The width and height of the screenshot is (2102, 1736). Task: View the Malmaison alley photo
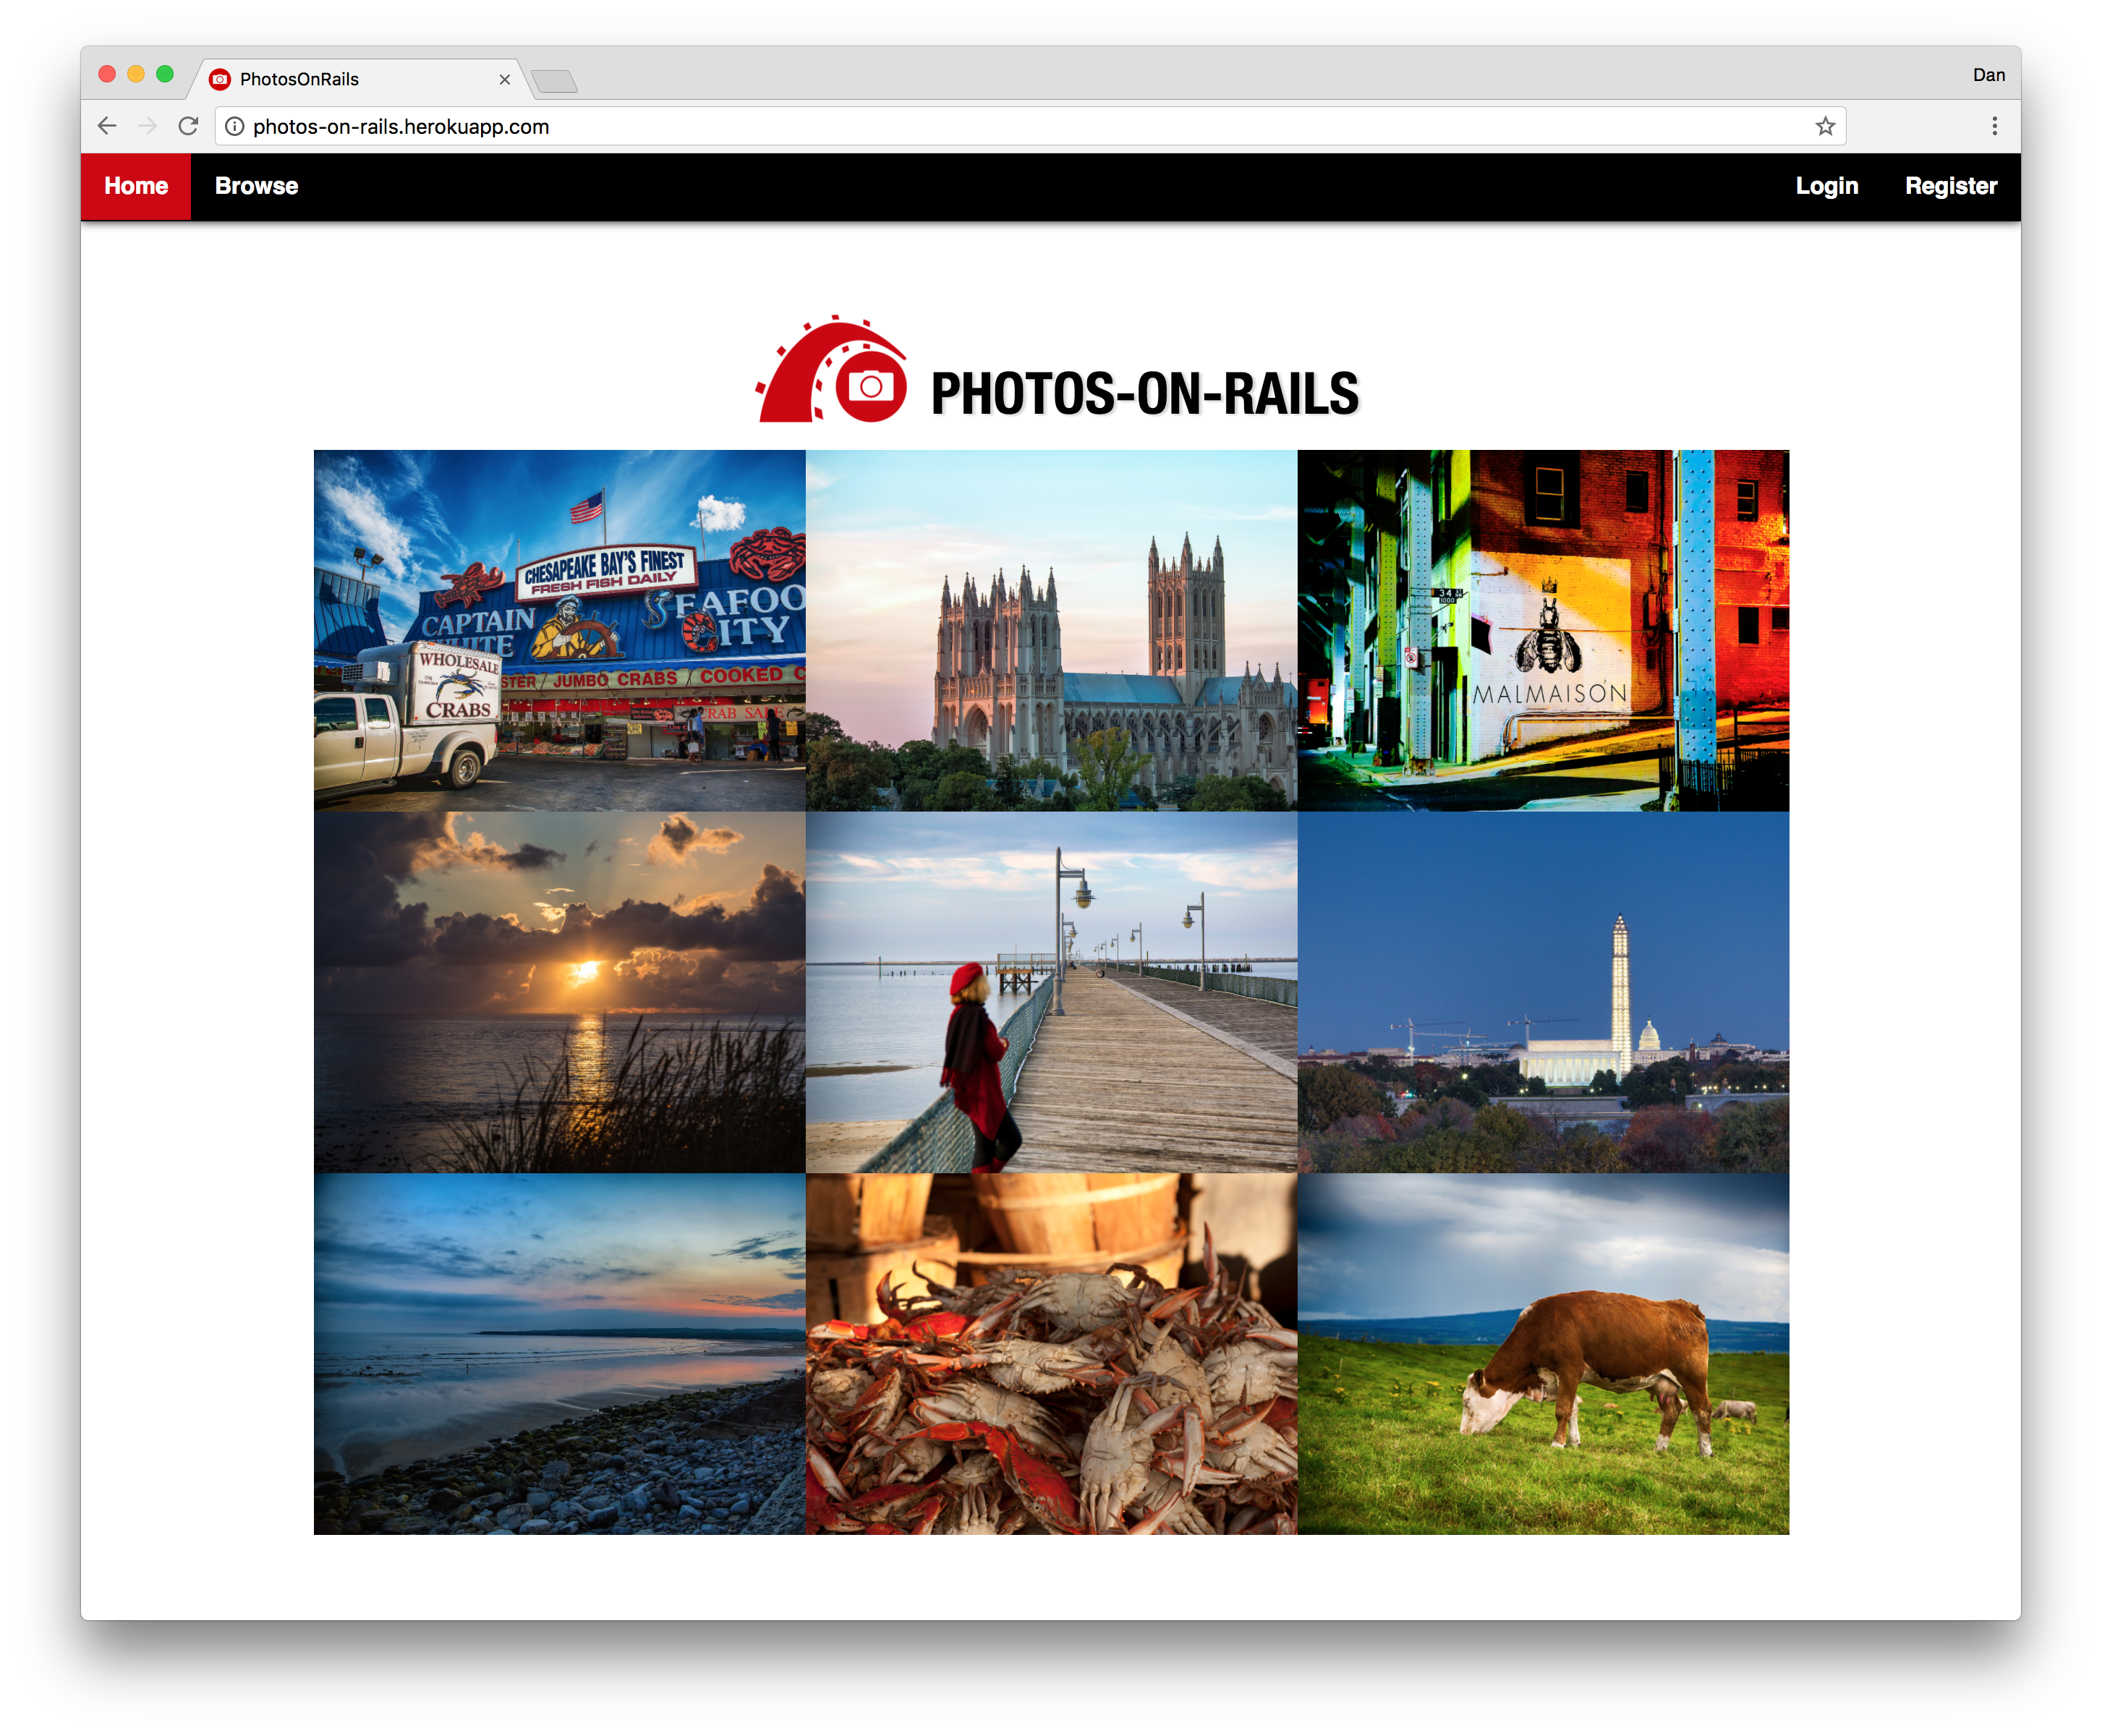coord(1542,630)
